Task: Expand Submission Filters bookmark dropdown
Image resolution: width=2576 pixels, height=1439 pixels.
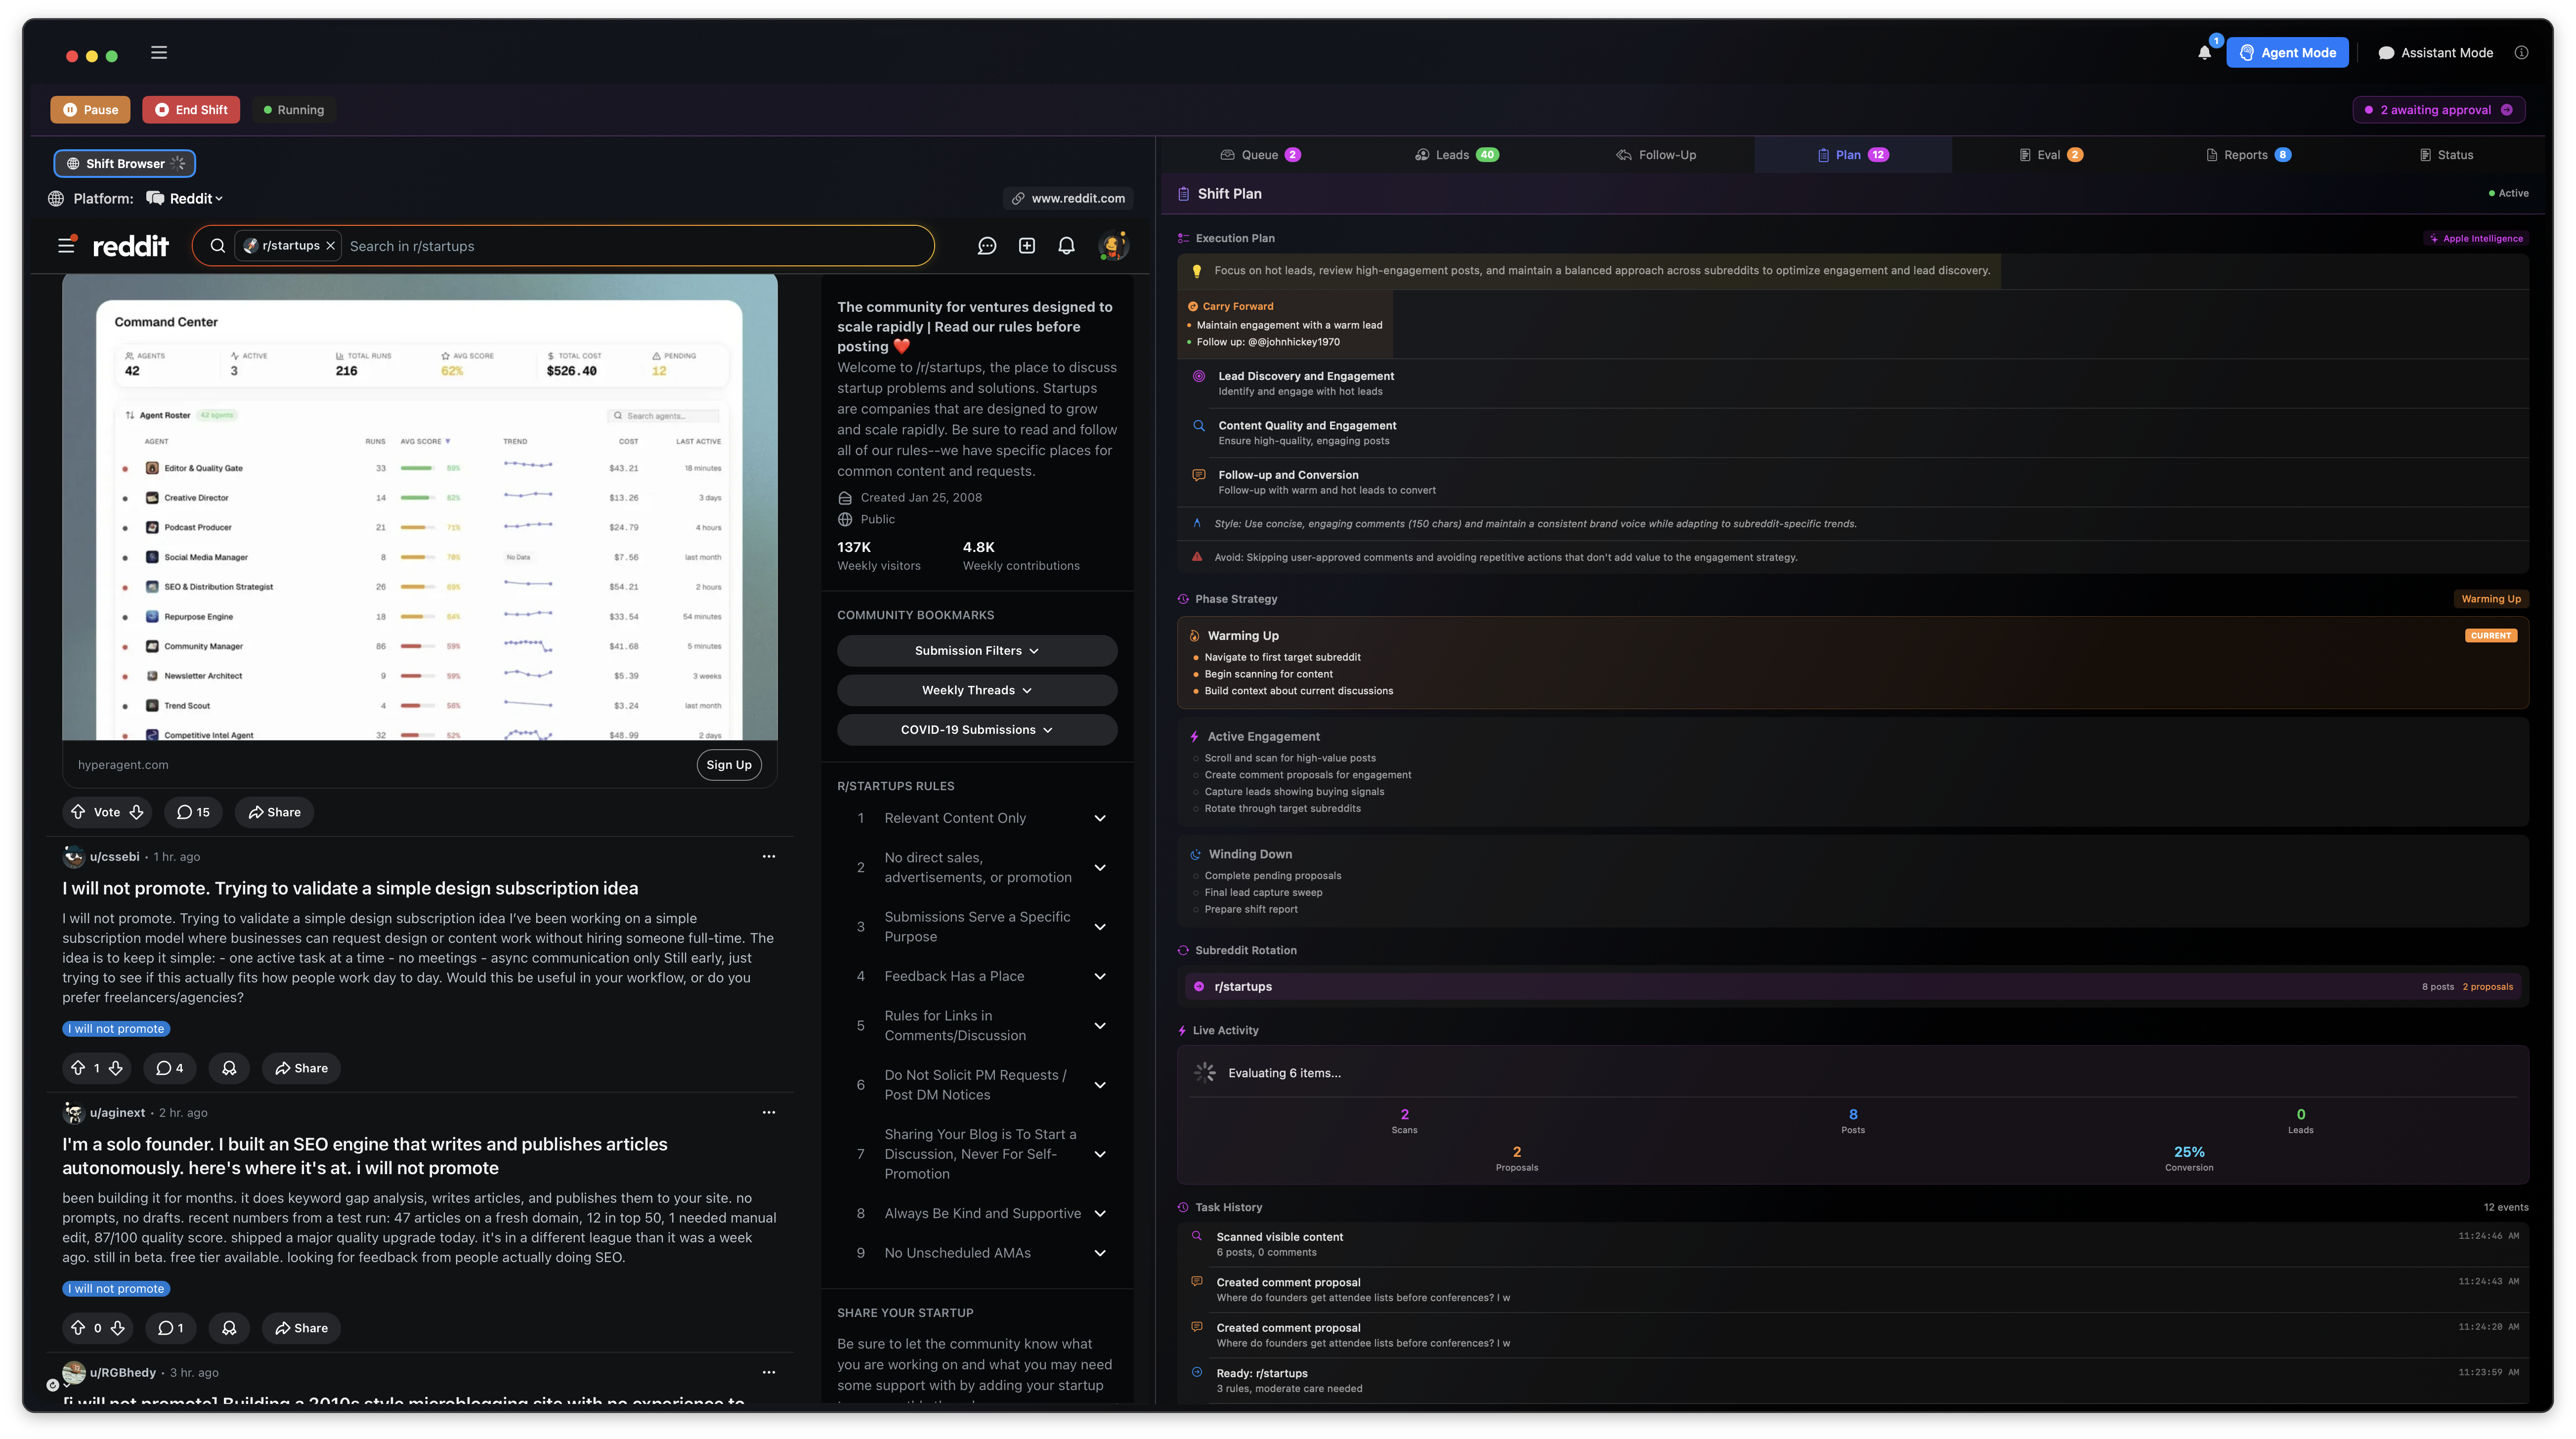Action: [977, 651]
